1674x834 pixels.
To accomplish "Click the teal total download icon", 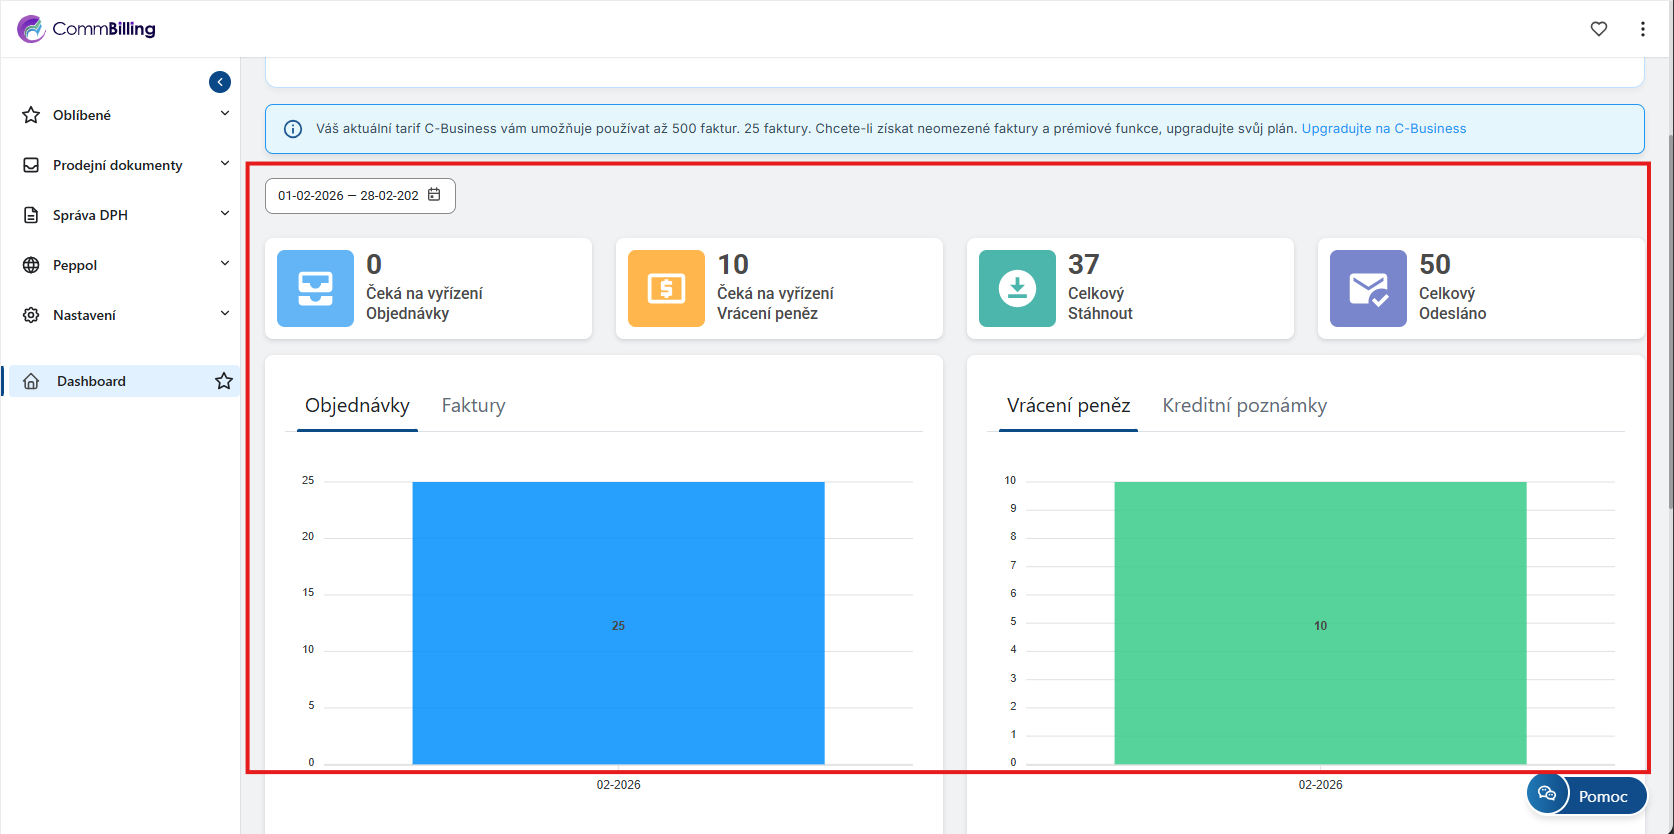I will (1017, 288).
